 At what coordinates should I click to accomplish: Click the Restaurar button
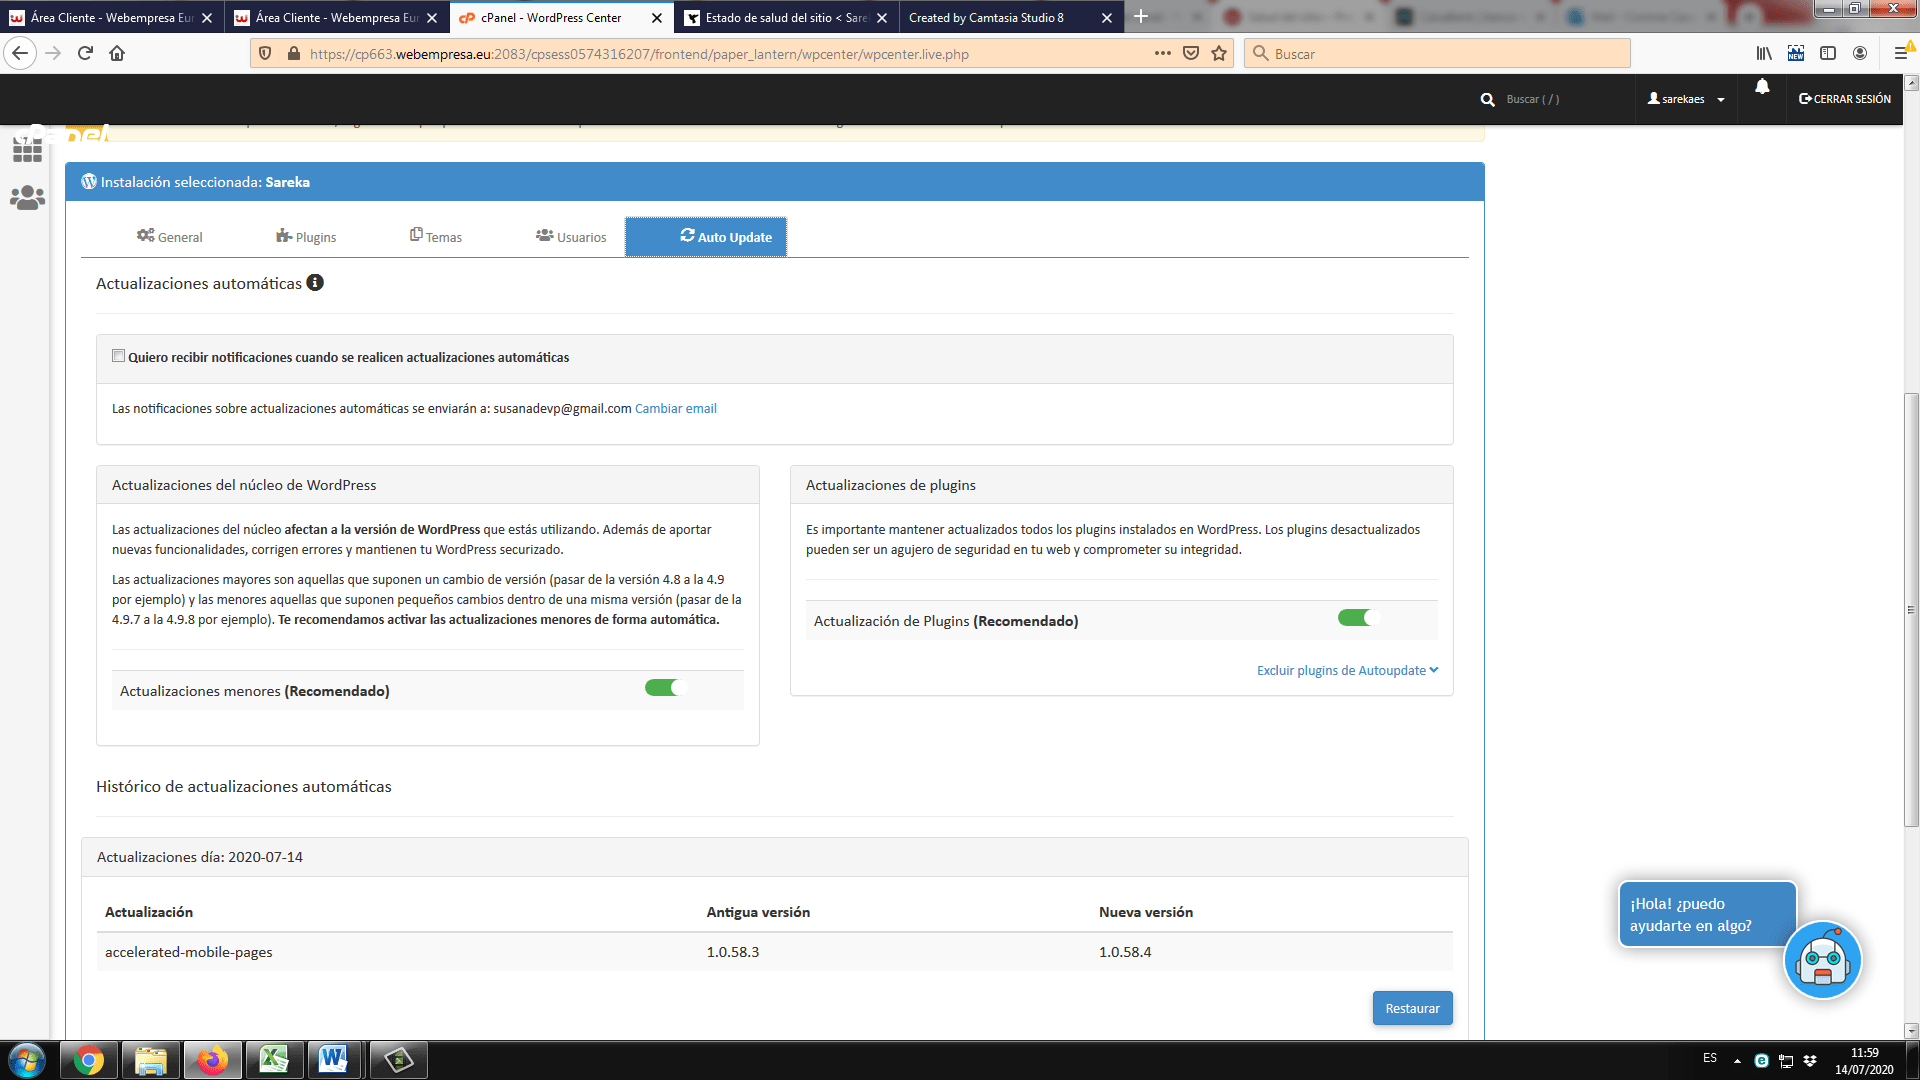point(1412,1008)
